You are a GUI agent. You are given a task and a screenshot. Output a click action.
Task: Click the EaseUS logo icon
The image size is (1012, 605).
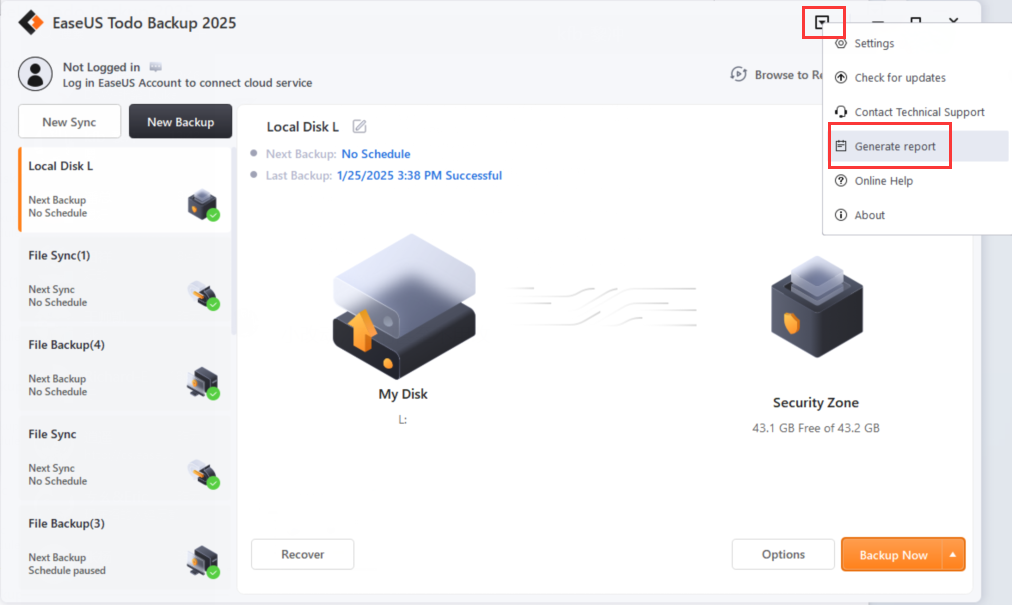point(30,23)
